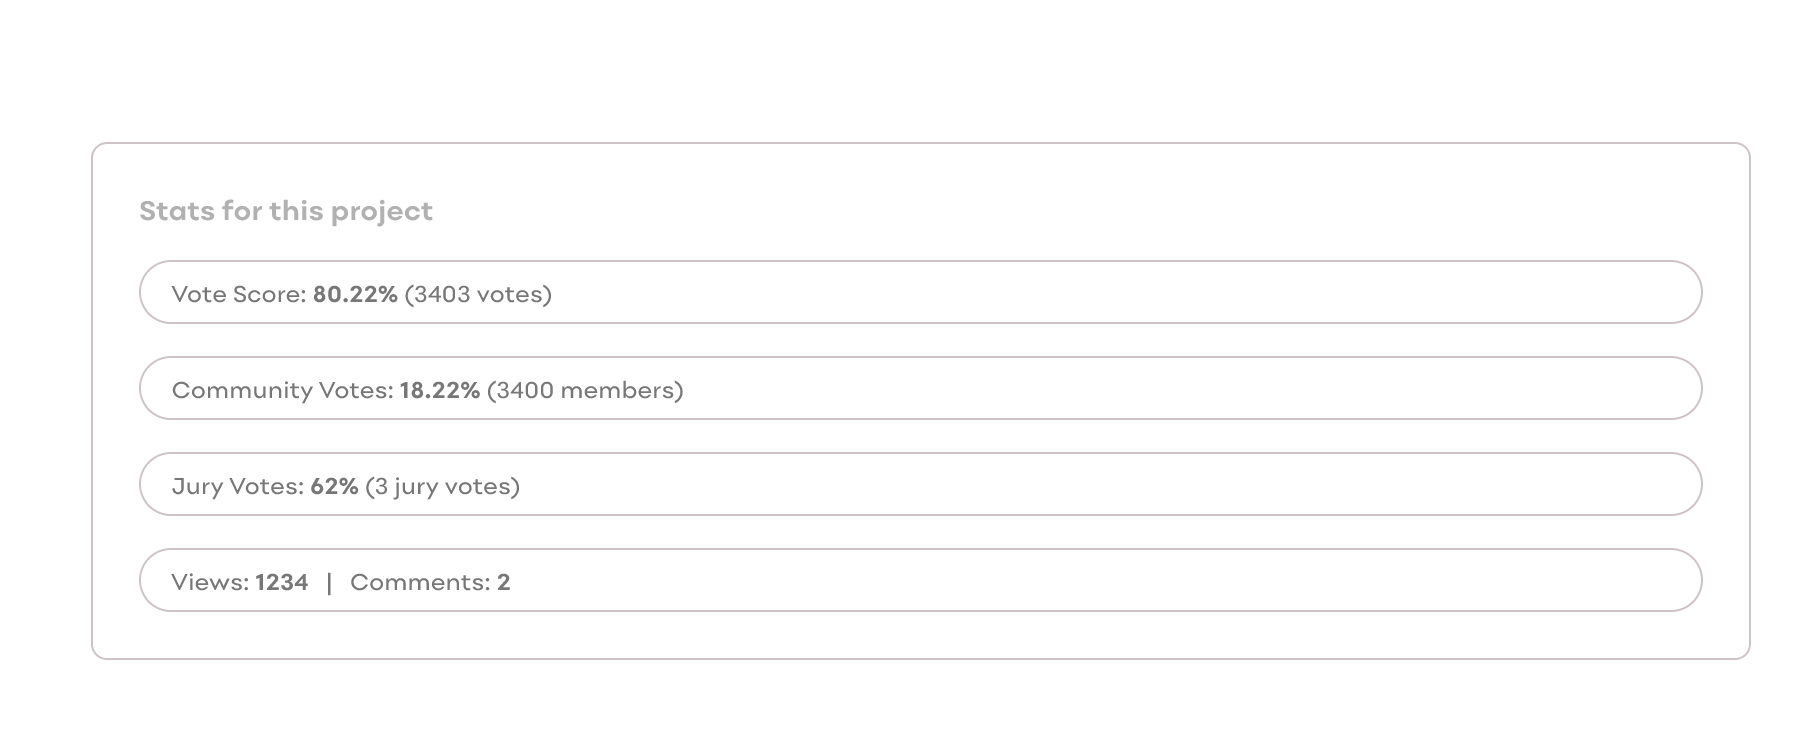Click the "Comments:" label

[x=420, y=582]
